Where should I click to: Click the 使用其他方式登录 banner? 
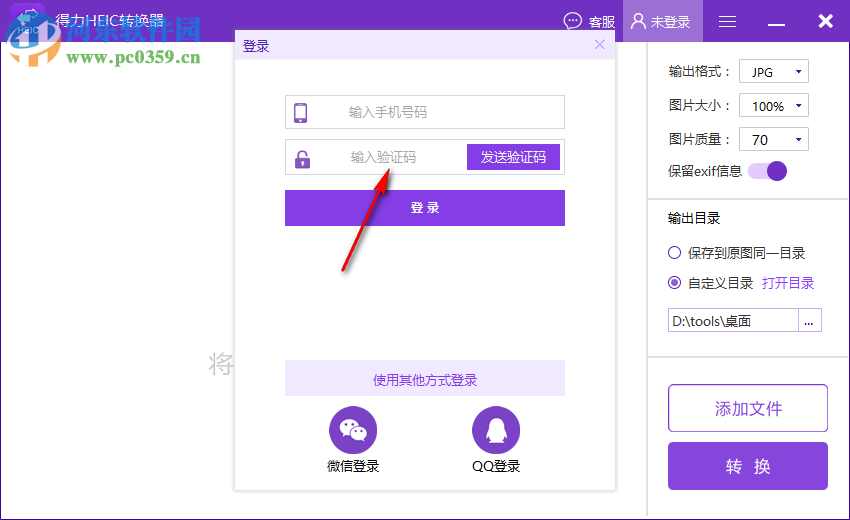point(425,378)
